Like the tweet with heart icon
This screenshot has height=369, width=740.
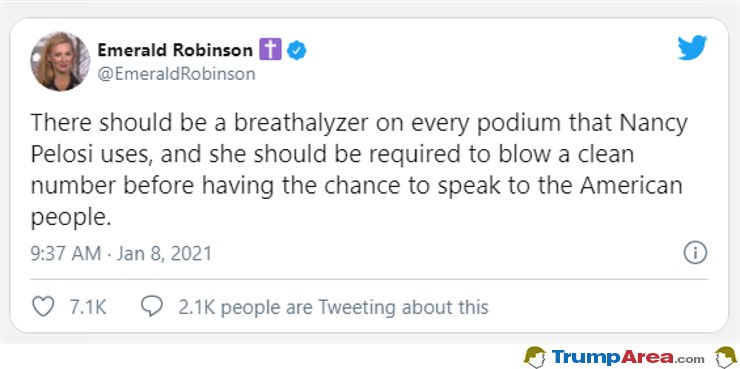click(x=43, y=307)
